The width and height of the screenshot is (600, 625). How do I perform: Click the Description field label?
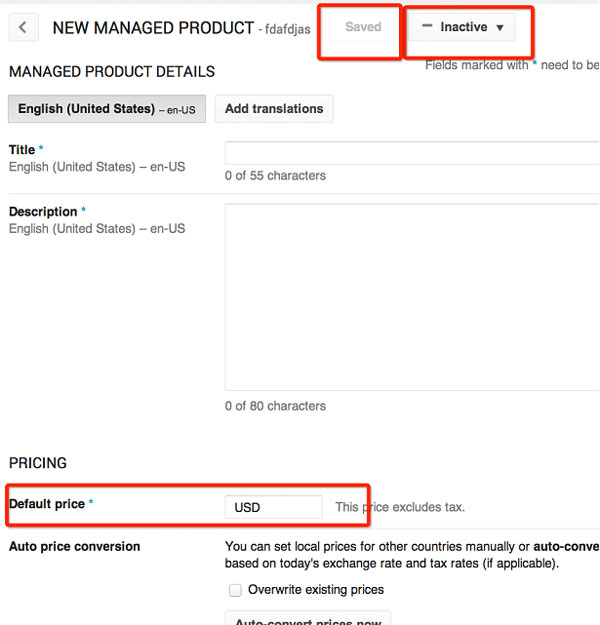pyautogui.click(x=43, y=212)
